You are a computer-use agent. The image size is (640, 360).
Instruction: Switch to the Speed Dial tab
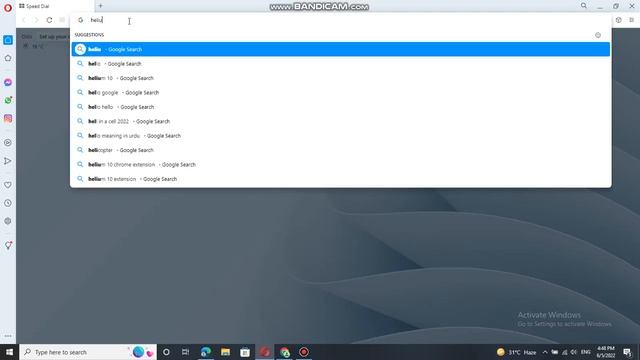click(x=55, y=6)
